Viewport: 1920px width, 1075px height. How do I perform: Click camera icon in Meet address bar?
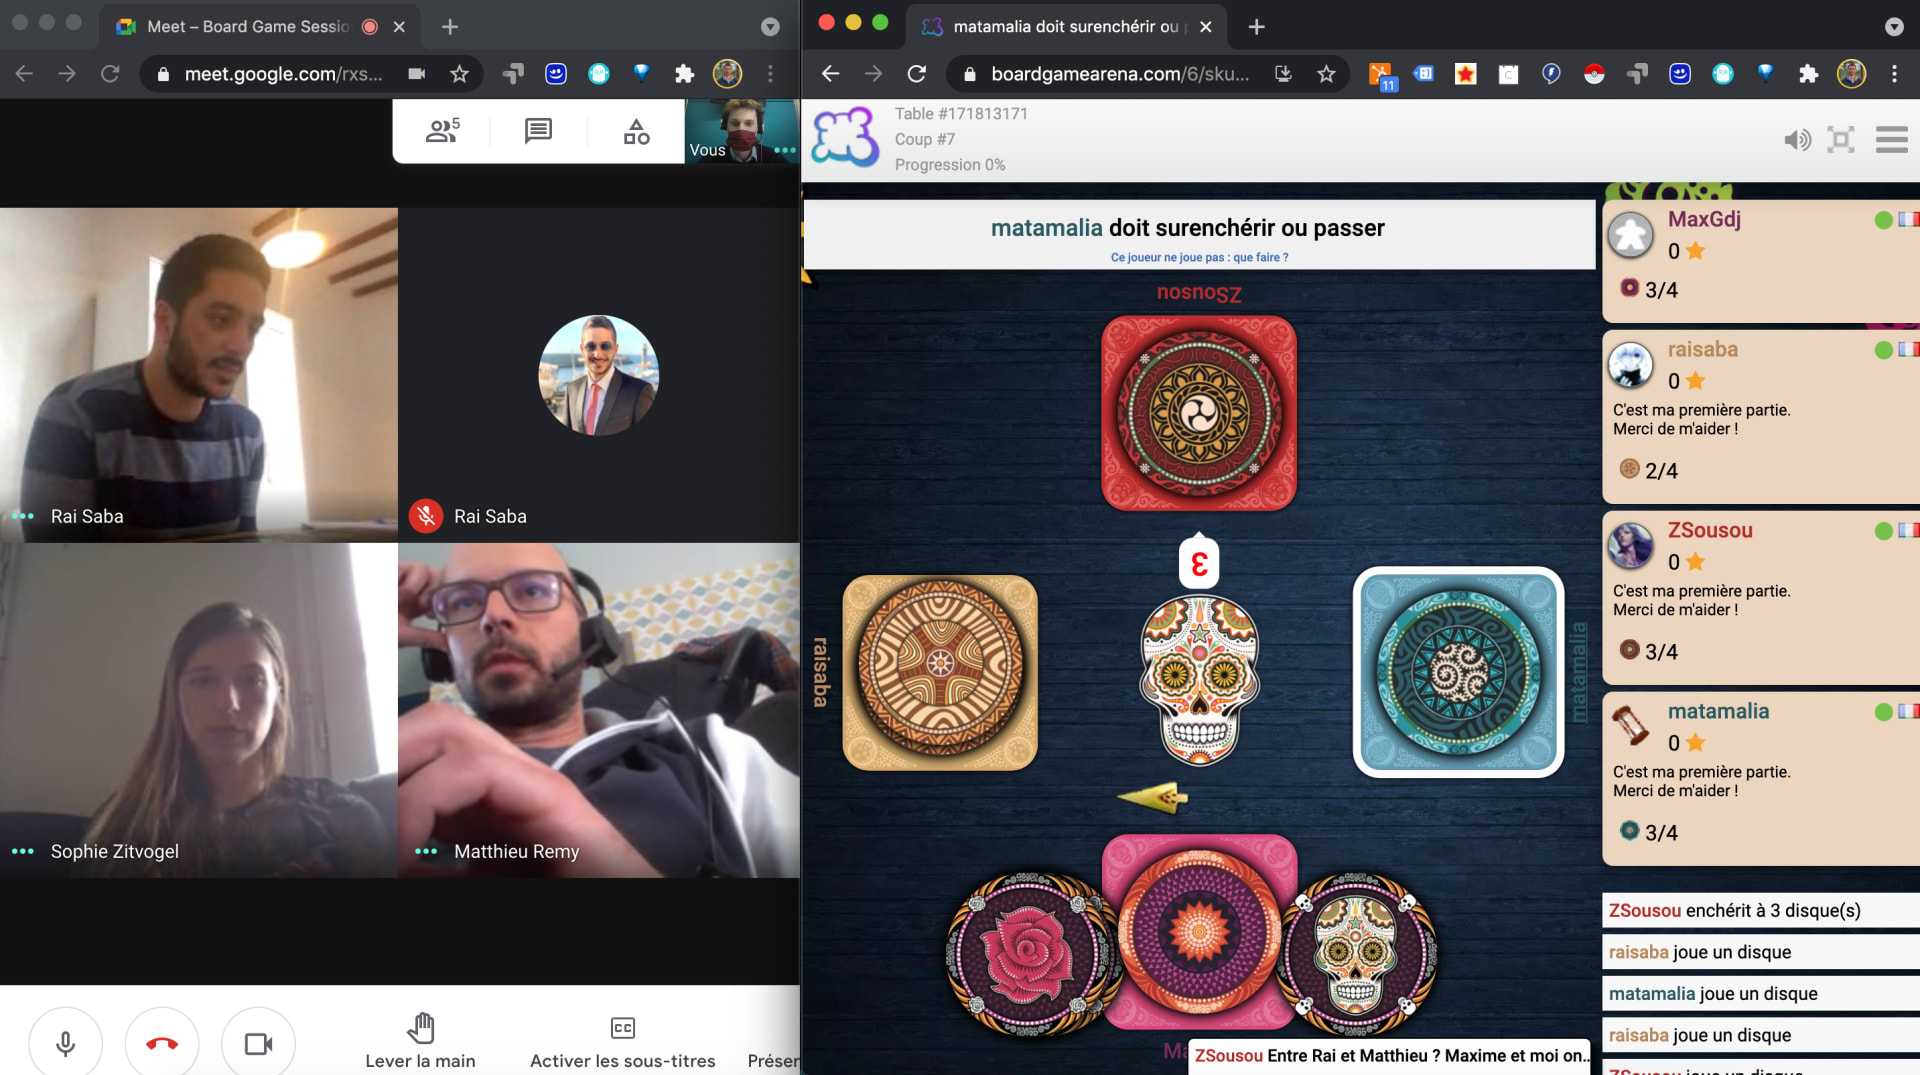[417, 74]
